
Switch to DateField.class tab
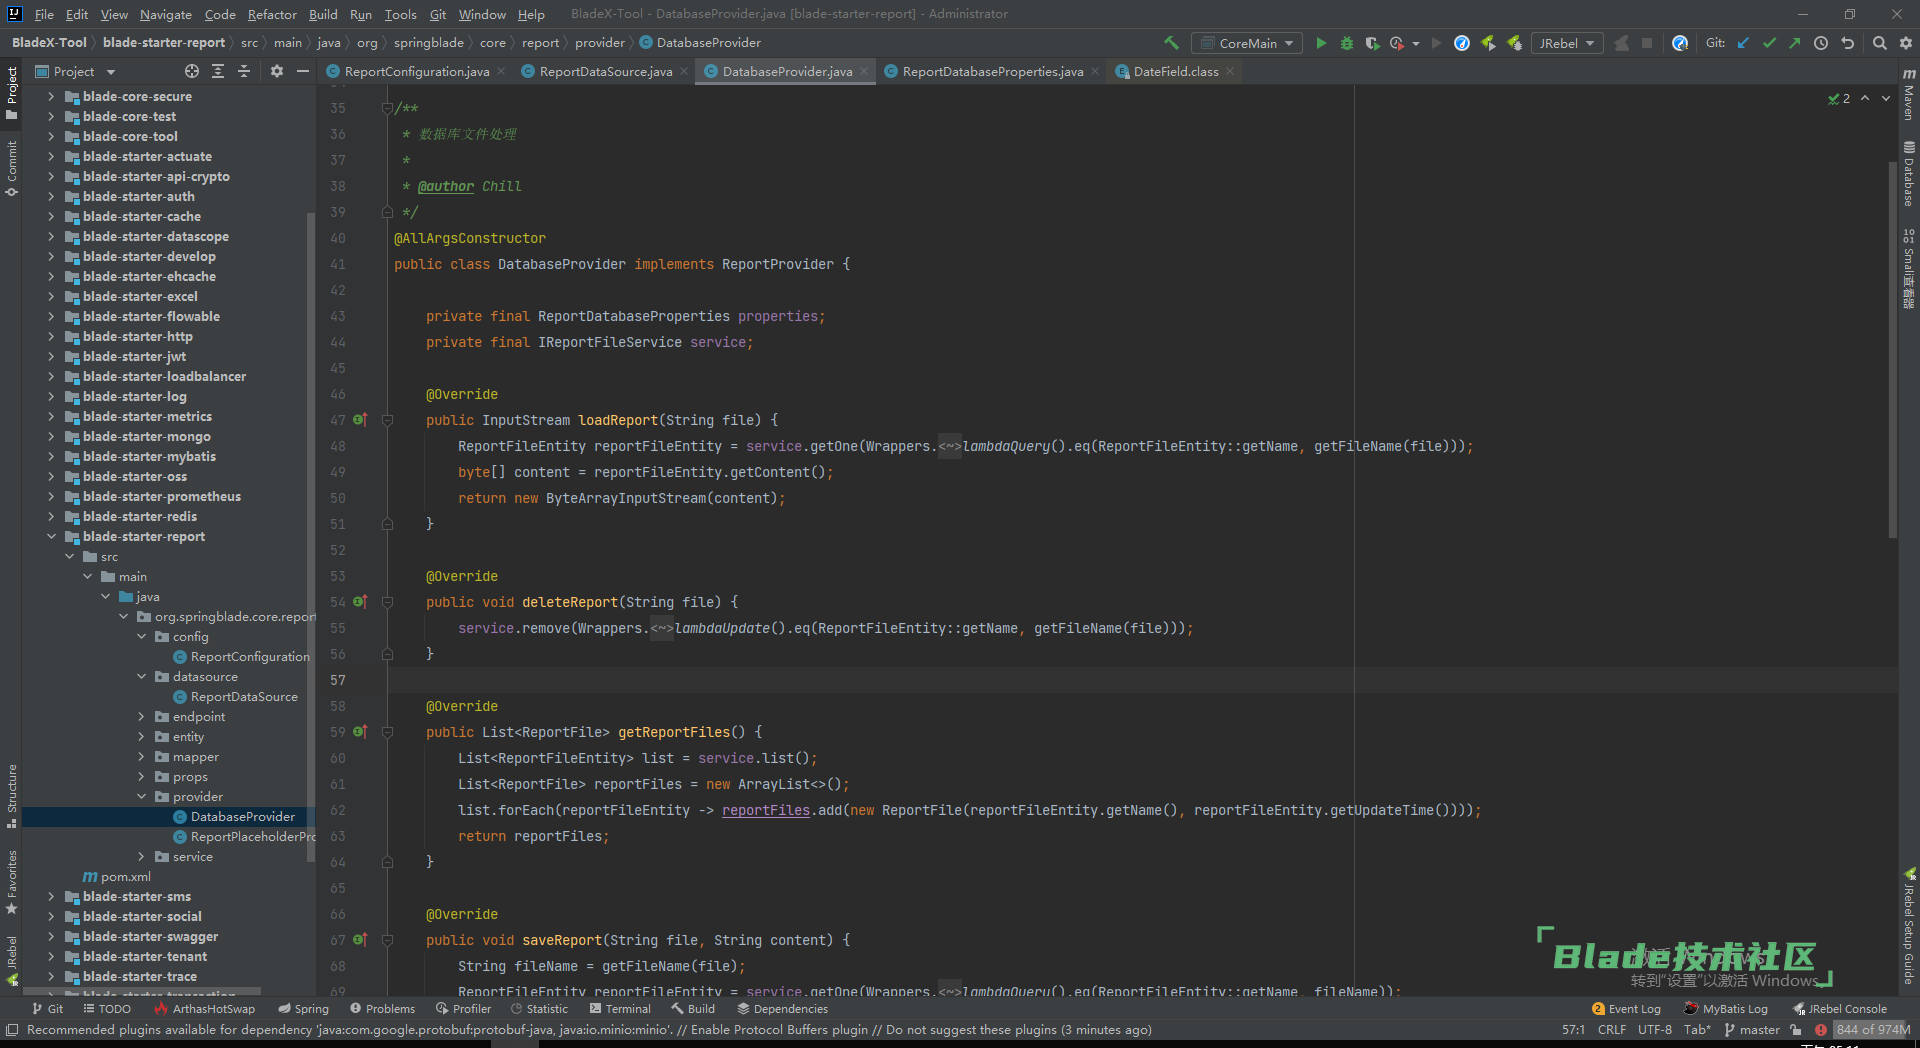click(1175, 71)
